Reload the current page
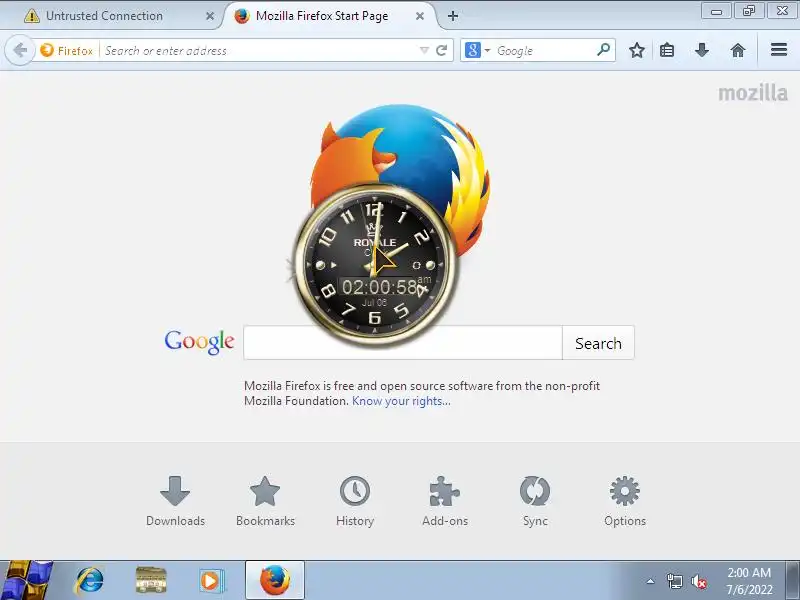Viewport: 800px width, 600px height. [442, 50]
